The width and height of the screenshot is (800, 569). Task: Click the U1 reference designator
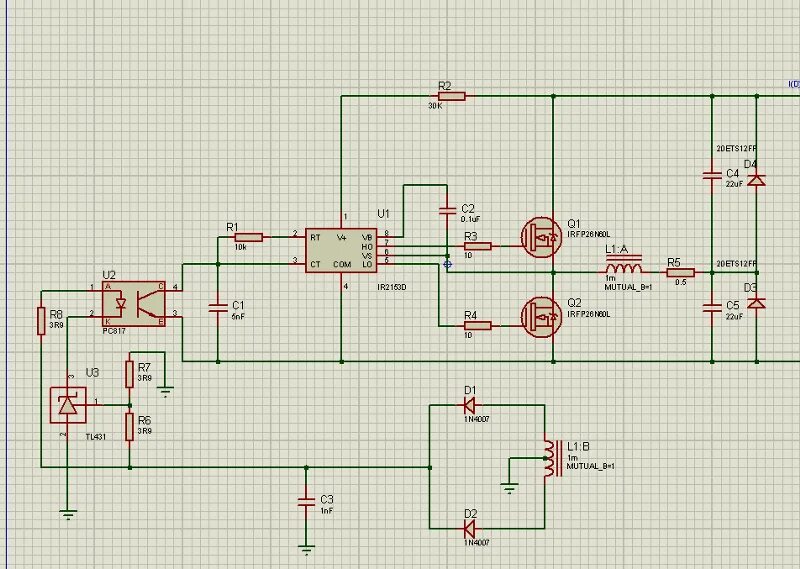383,213
